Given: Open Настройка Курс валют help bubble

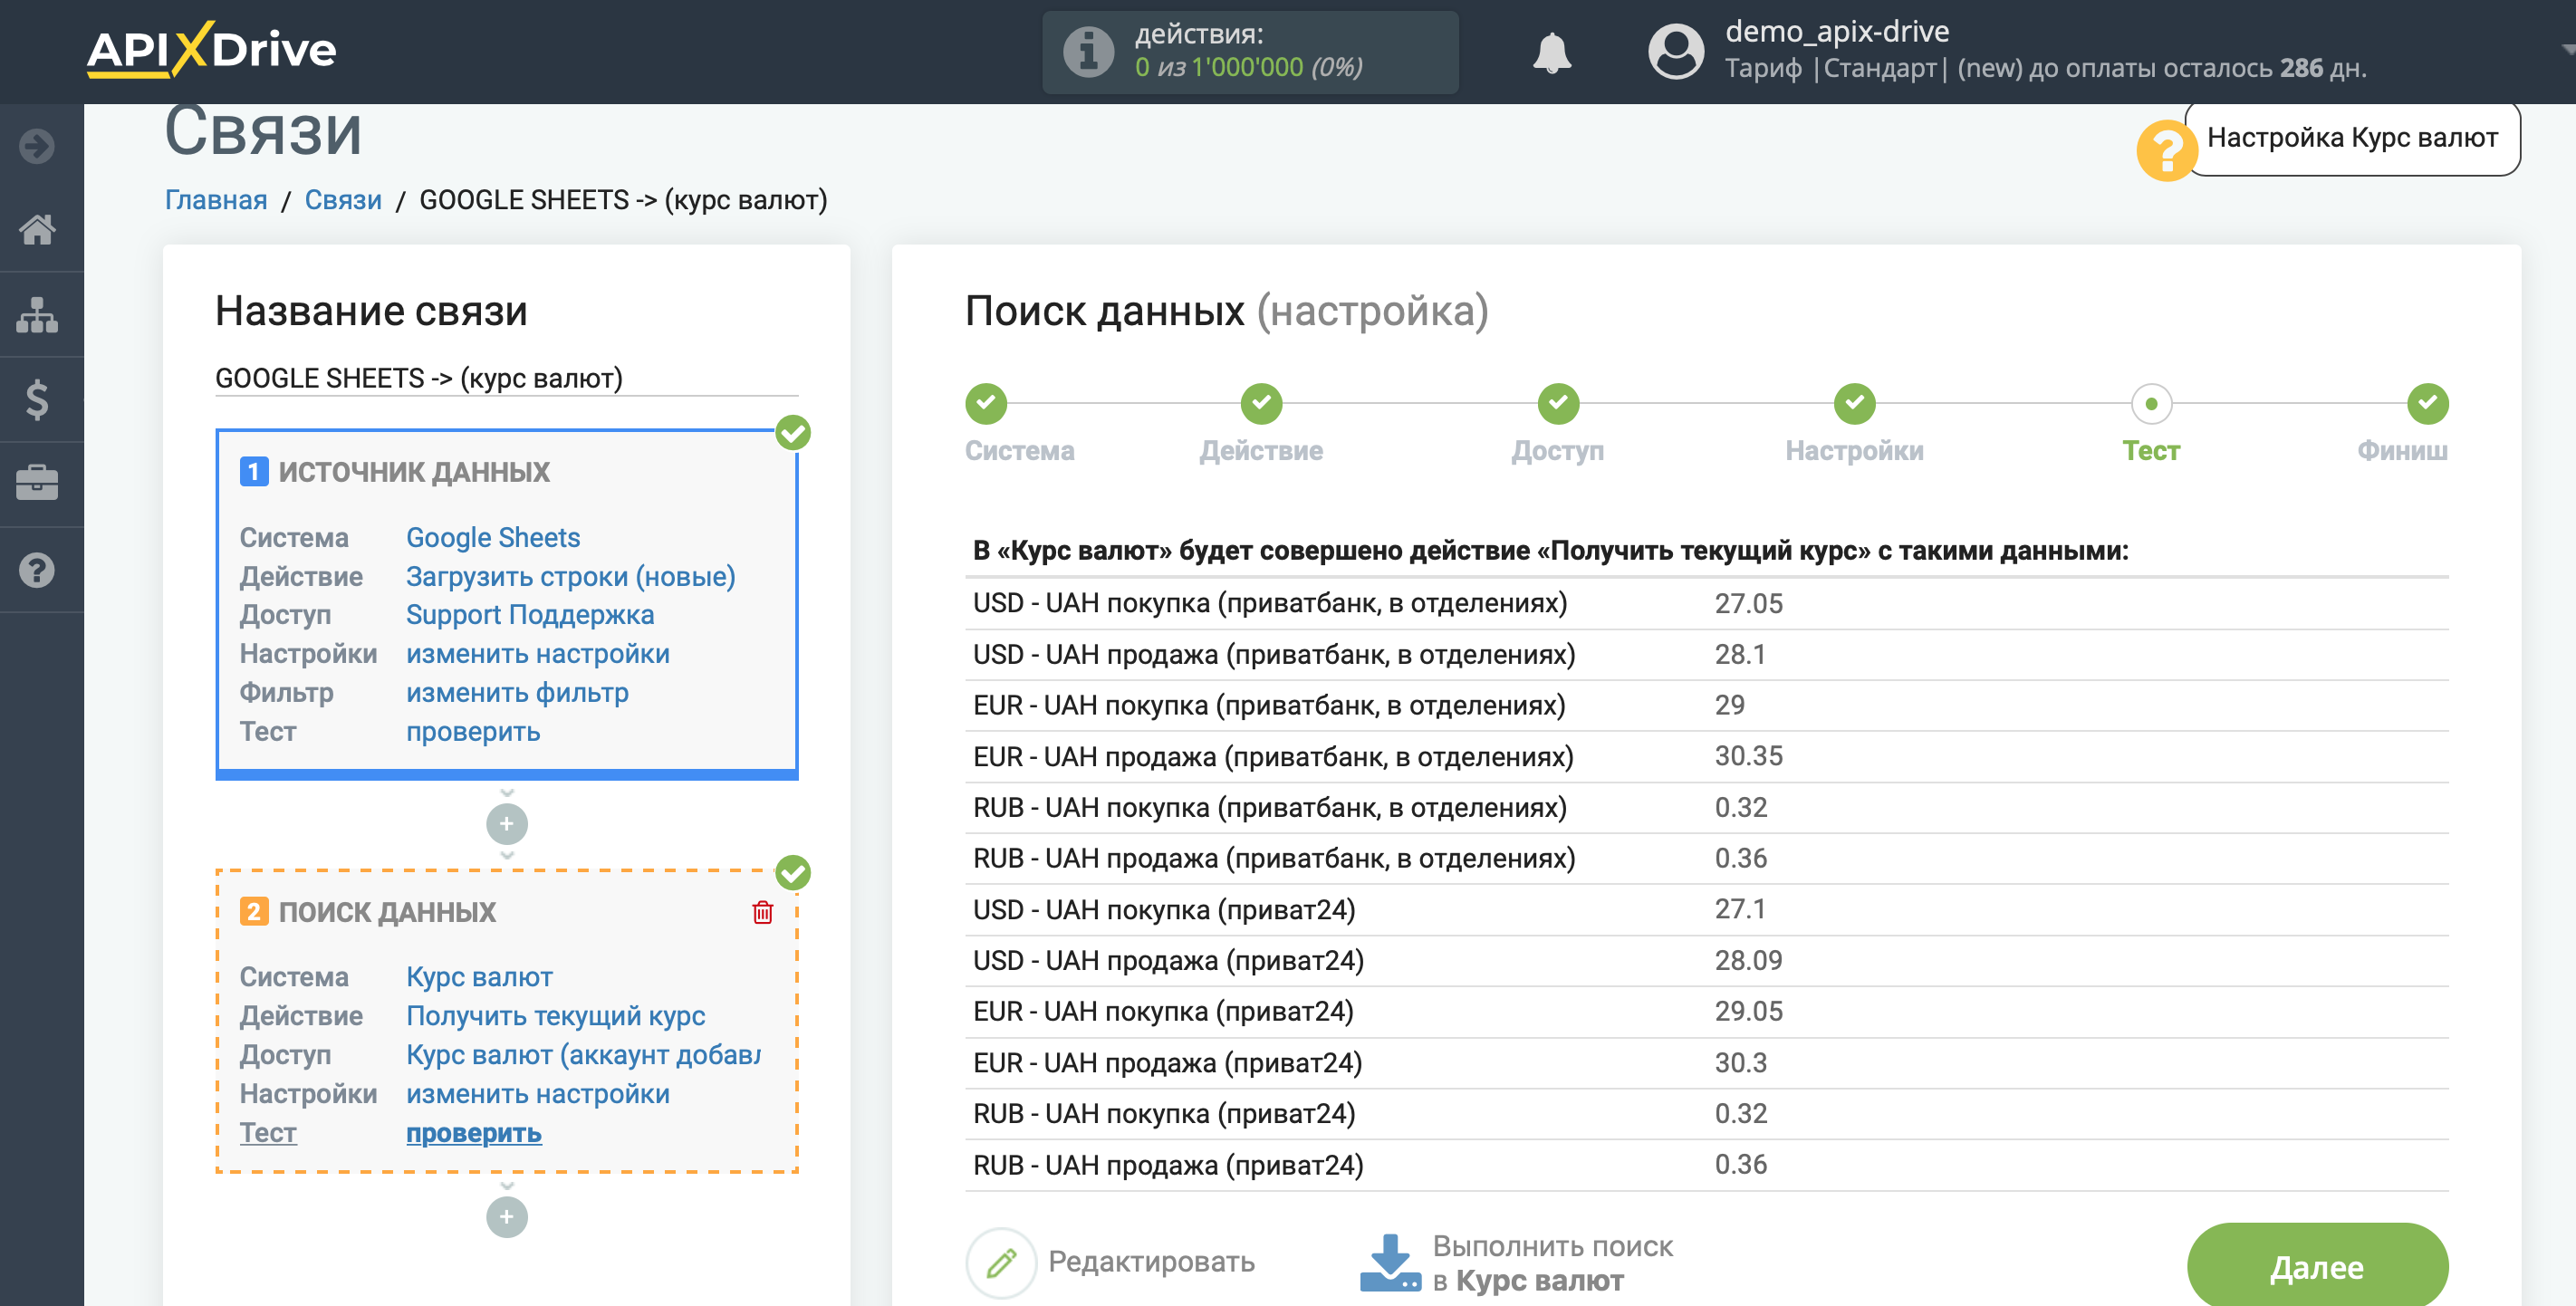Looking at the screenshot, I should 2352,138.
